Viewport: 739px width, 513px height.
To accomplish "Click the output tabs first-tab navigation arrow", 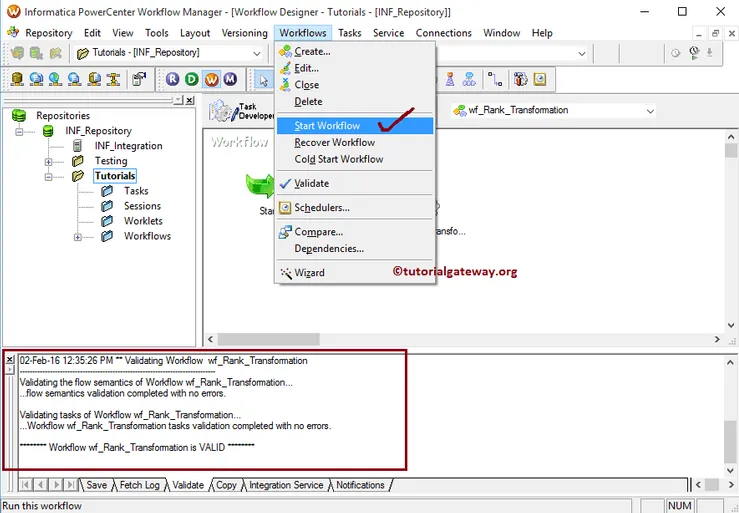I will 25,485.
